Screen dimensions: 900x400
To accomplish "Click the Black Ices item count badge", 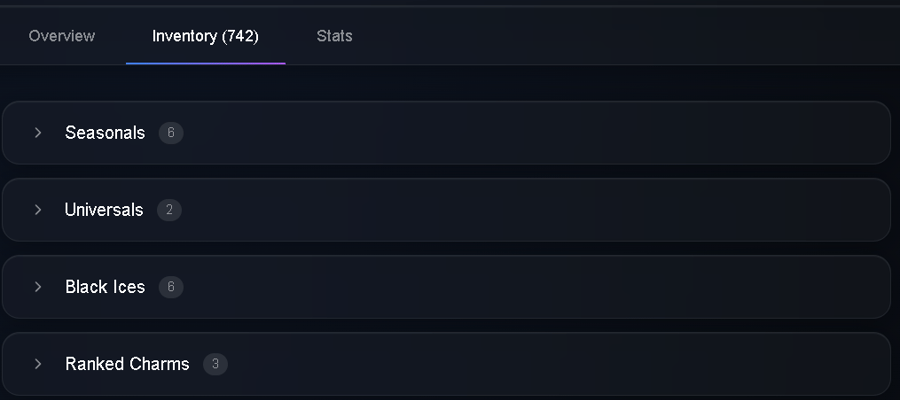I will [171, 287].
